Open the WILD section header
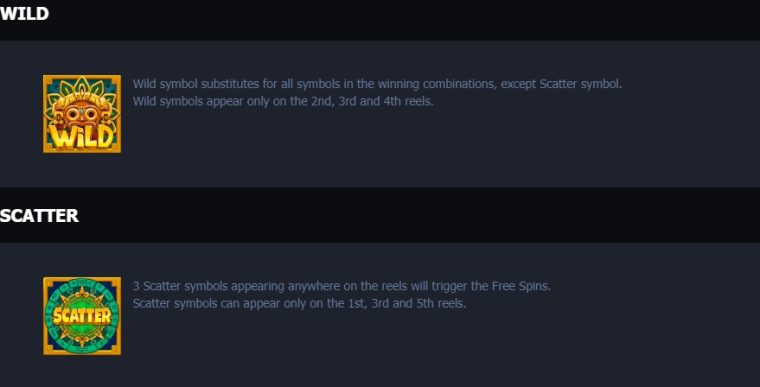Image resolution: width=760 pixels, height=387 pixels. pos(24,14)
